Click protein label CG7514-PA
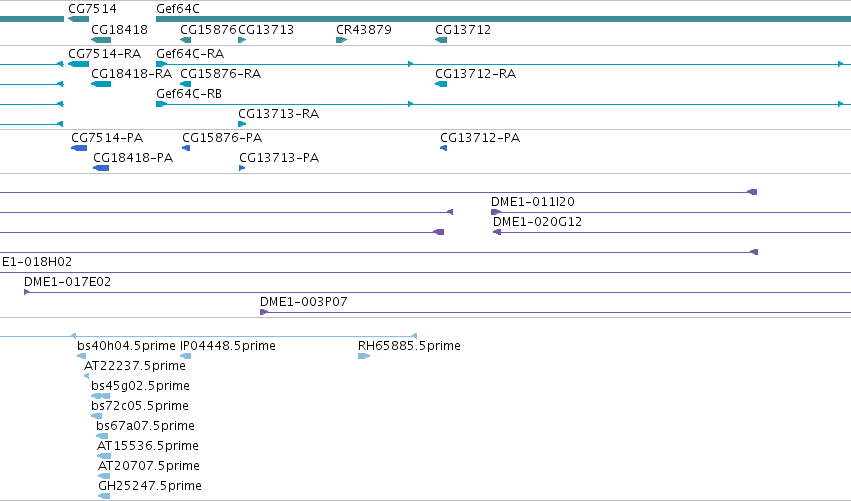Screen dimensions: 851x501 tap(107, 137)
